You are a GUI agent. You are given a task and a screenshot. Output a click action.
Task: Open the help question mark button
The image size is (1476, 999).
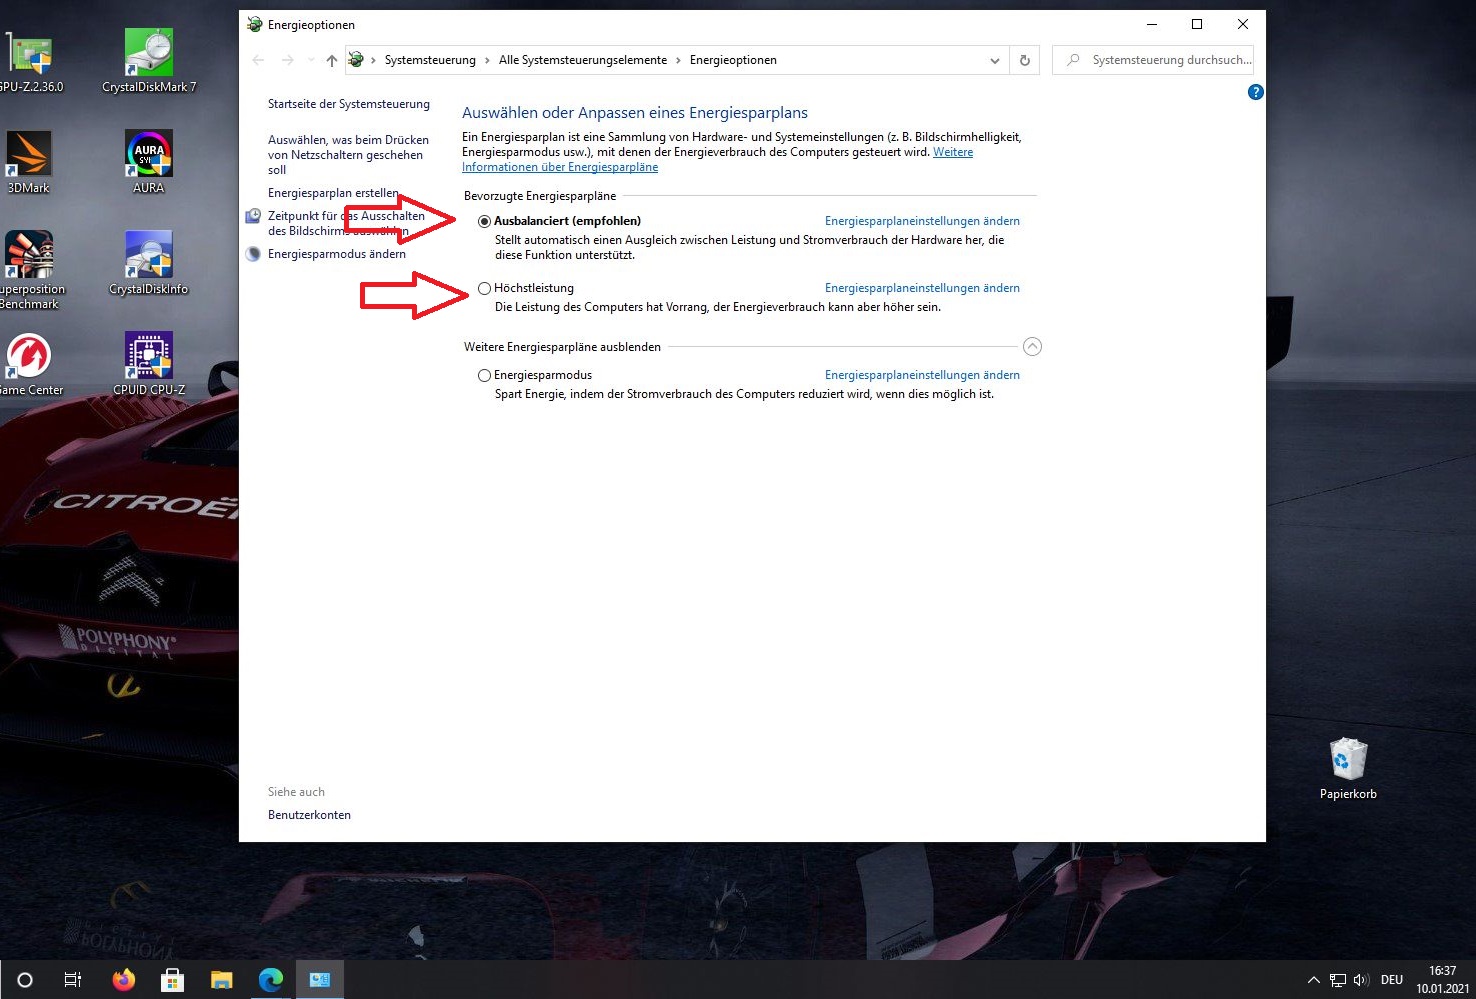1256,92
